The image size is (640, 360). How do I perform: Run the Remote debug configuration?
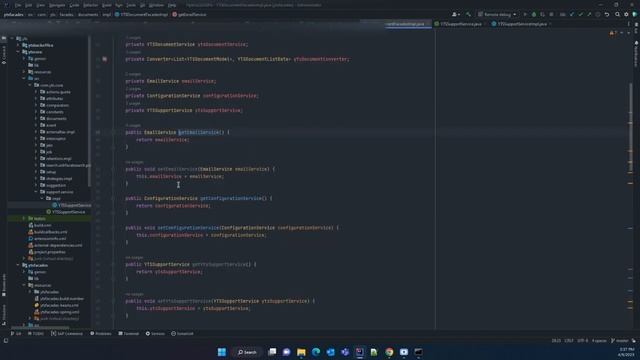(525, 14)
